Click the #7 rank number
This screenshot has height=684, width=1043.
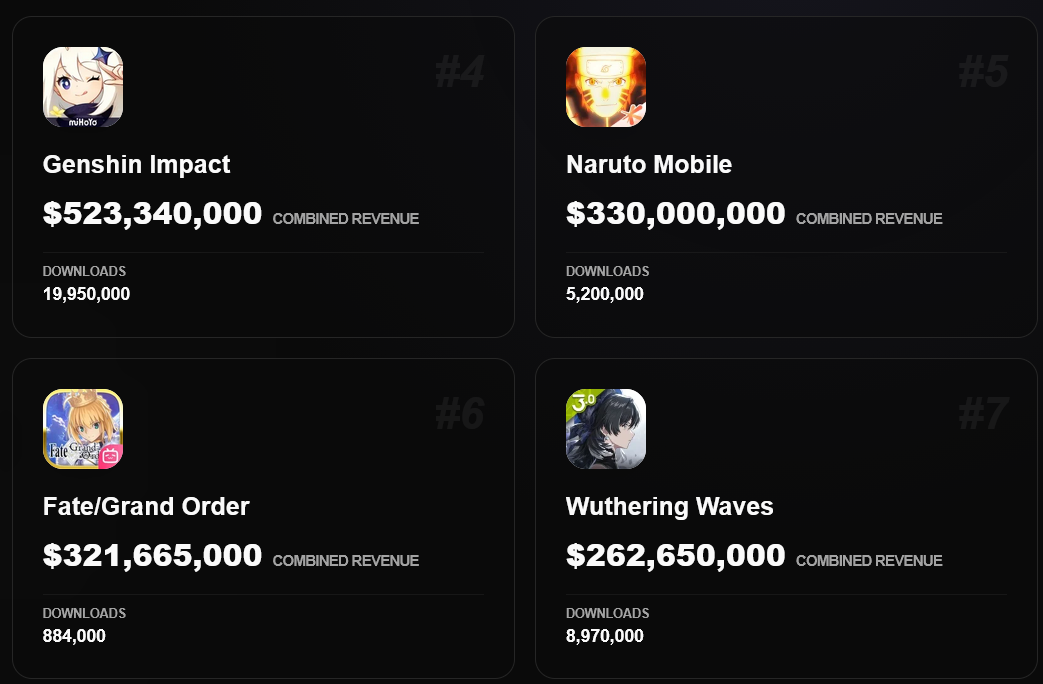(x=983, y=414)
